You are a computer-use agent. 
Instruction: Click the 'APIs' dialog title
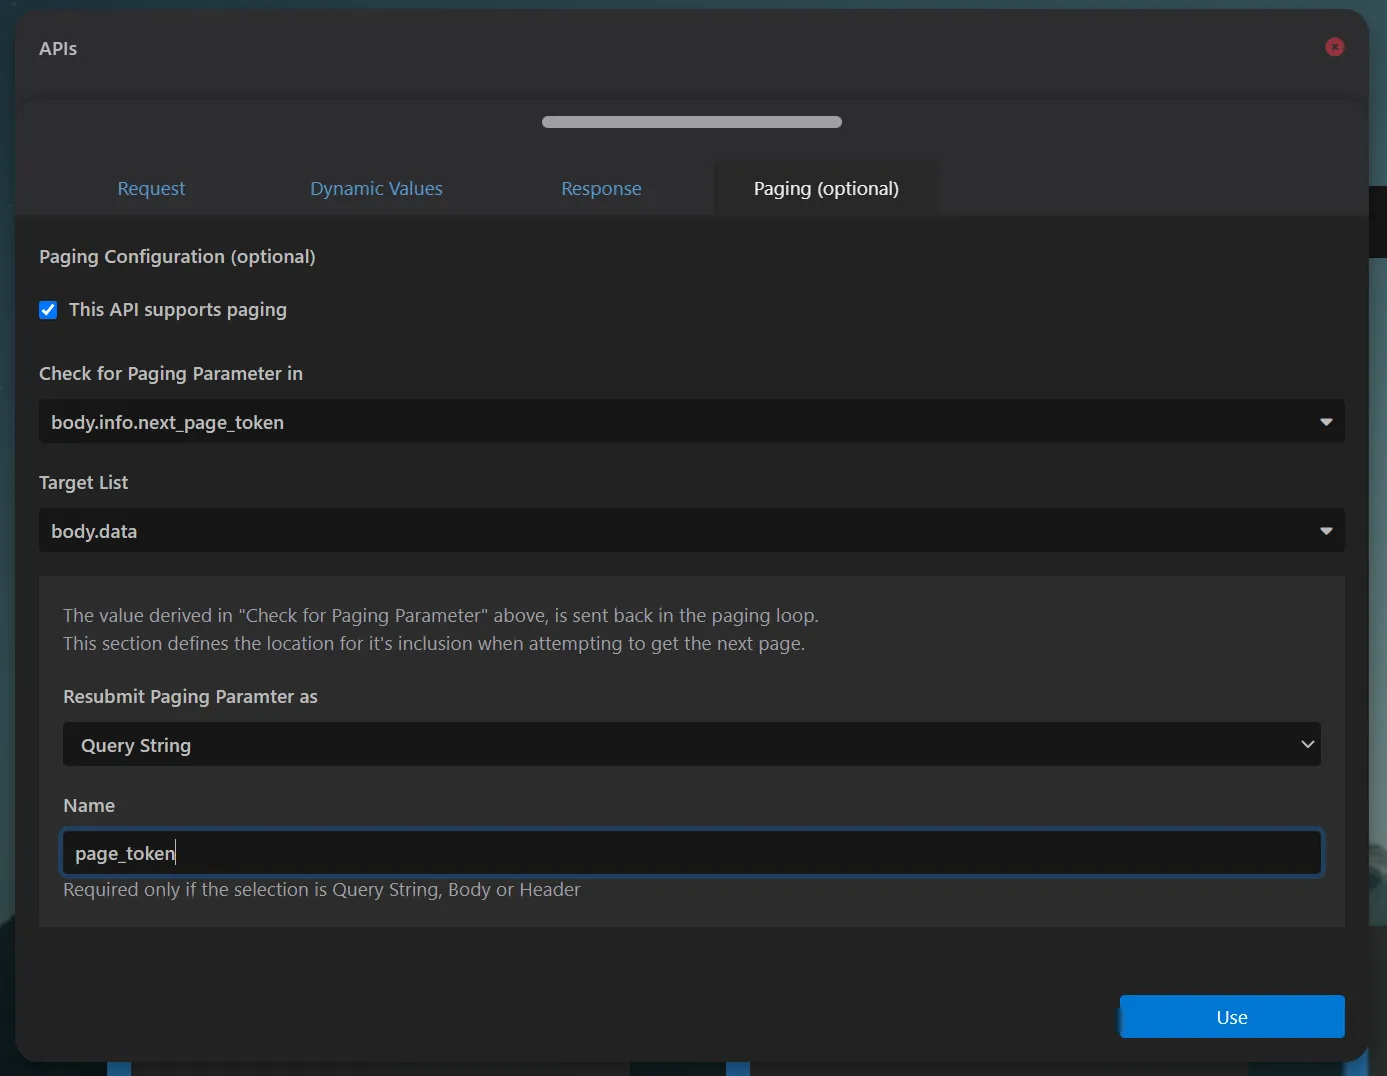point(58,49)
